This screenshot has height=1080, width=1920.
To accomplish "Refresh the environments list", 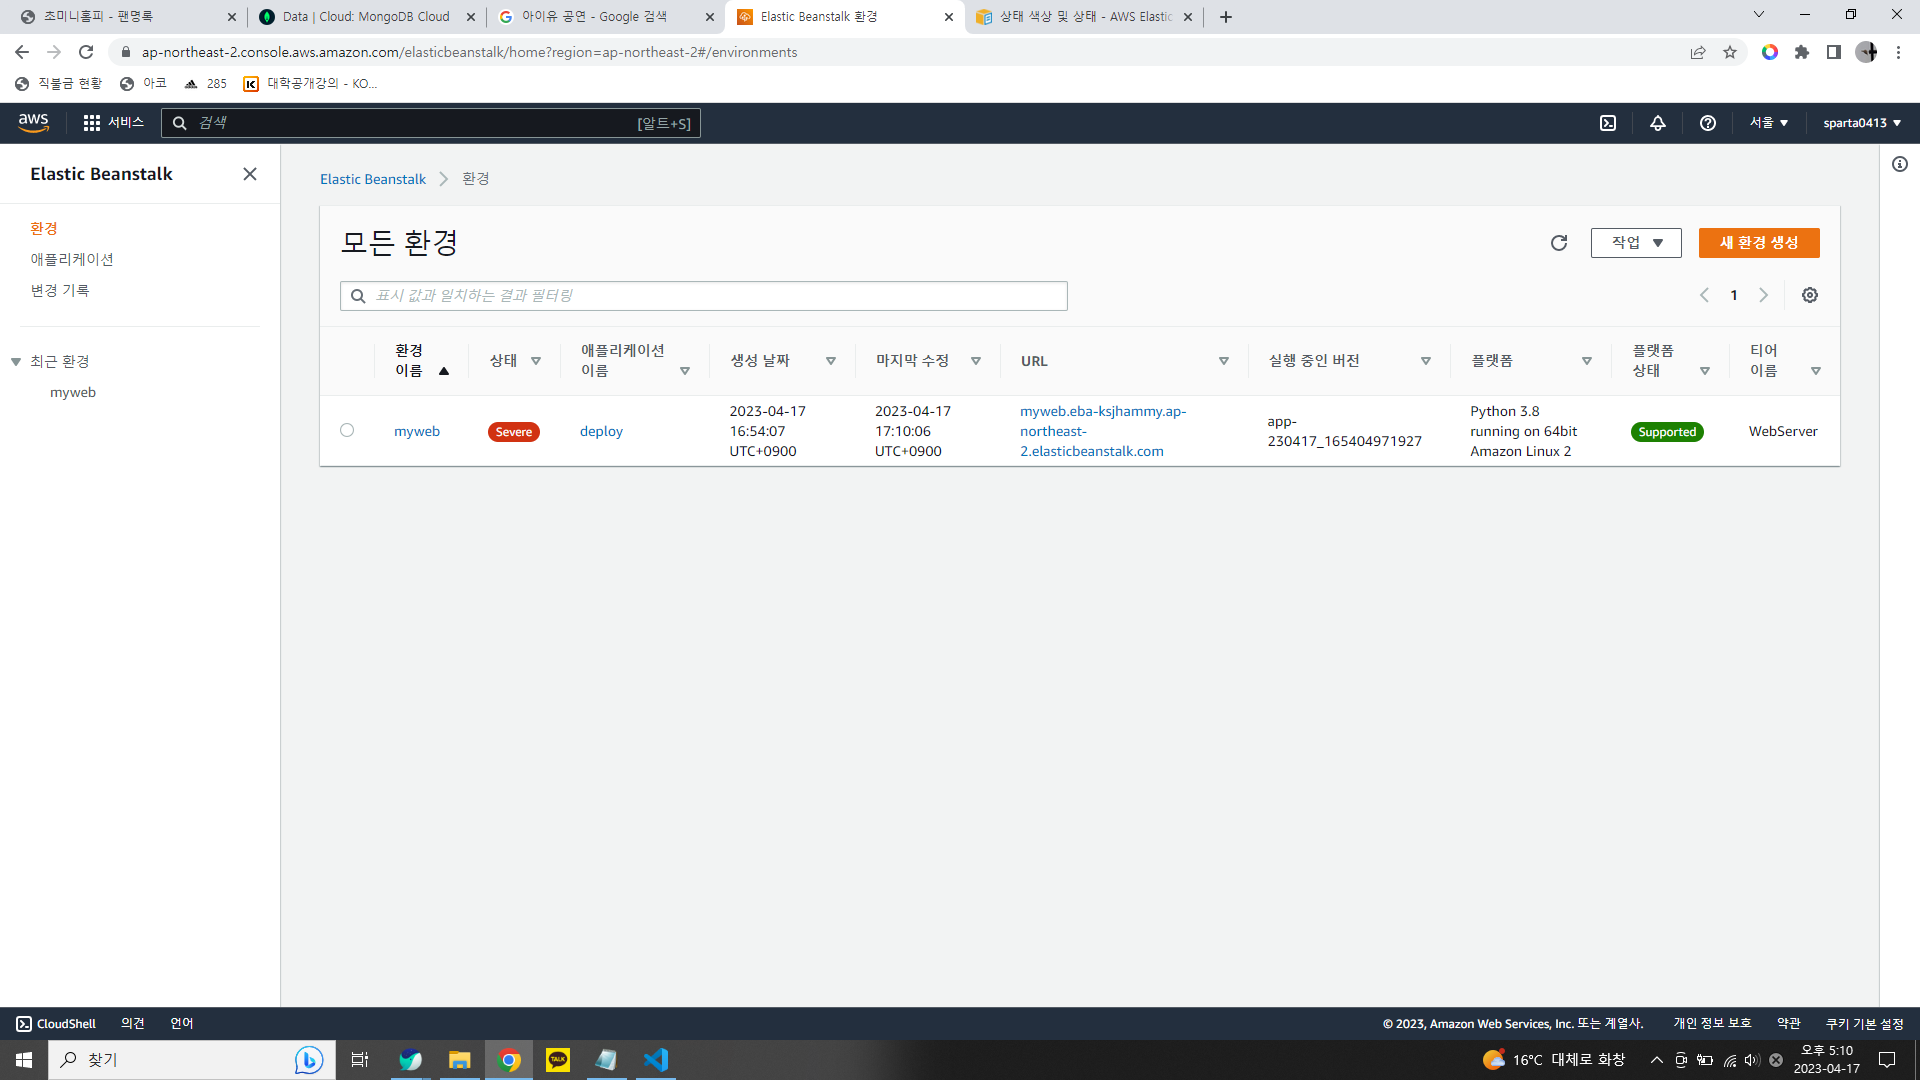I will pos(1558,243).
